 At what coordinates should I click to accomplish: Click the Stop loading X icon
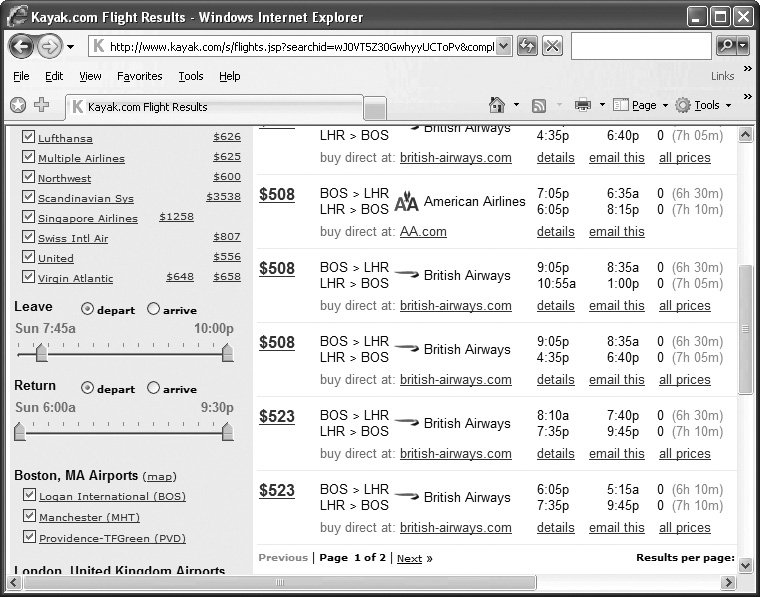(x=552, y=46)
